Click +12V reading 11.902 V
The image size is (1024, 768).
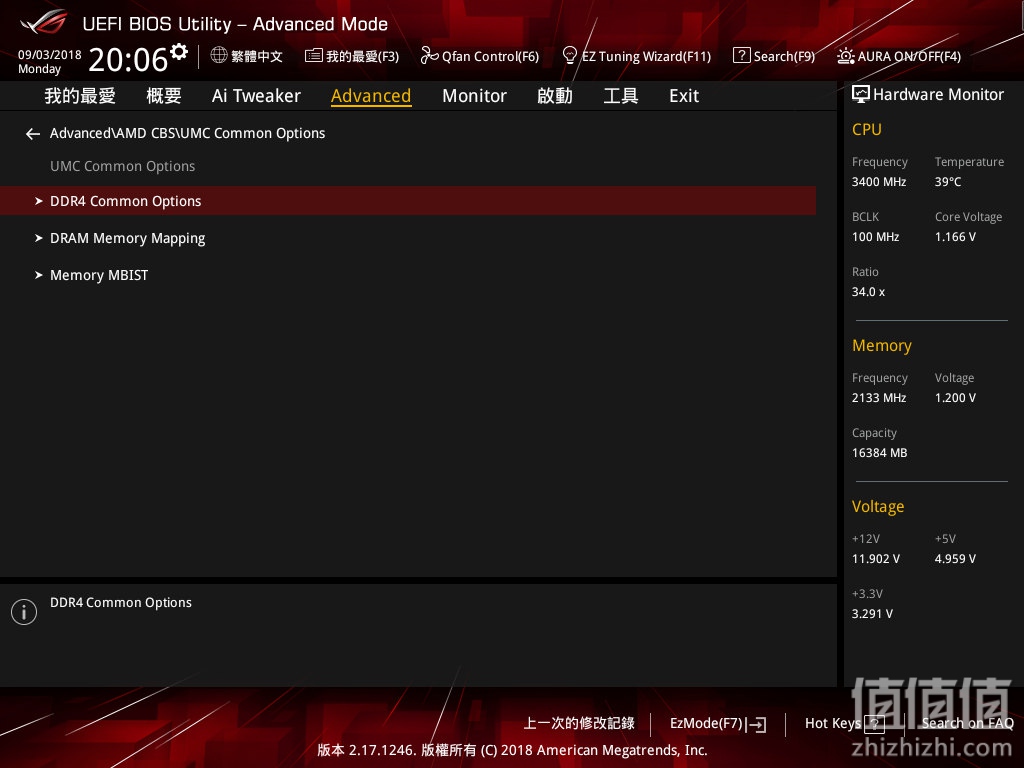875,559
